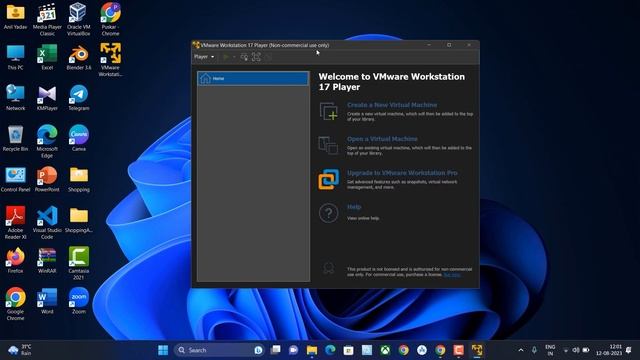This screenshot has width=640, height=360.
Task: Select Word desktop icon
Action: 47,301
